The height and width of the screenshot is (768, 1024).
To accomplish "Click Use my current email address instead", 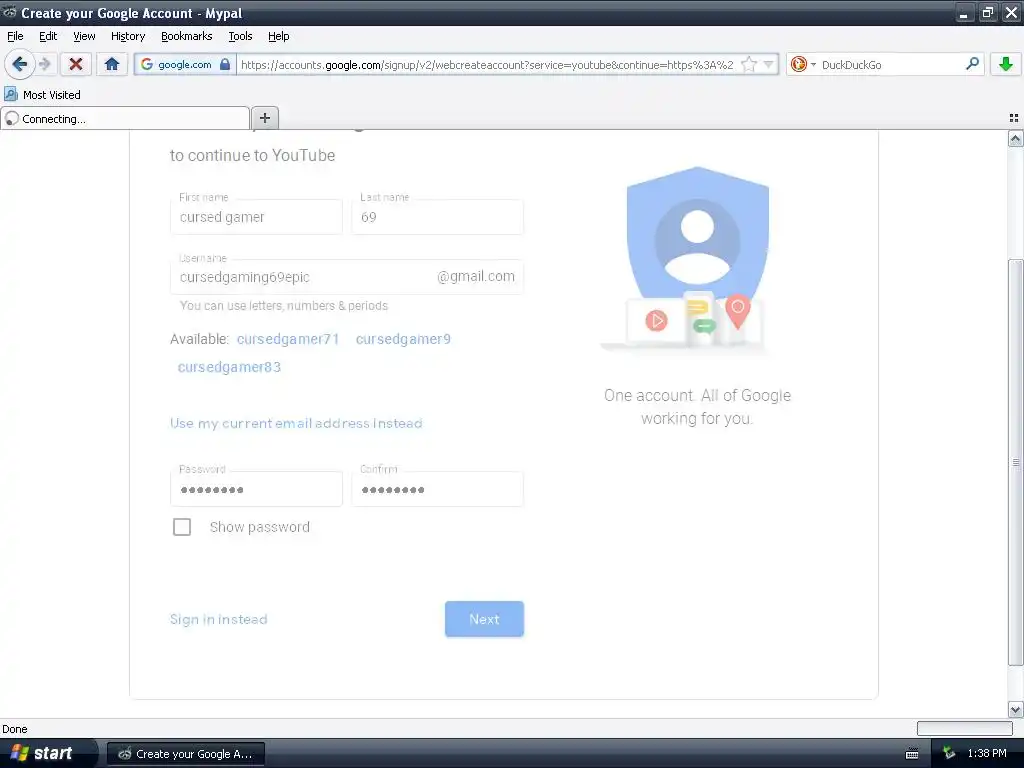I will coord(296,423).
